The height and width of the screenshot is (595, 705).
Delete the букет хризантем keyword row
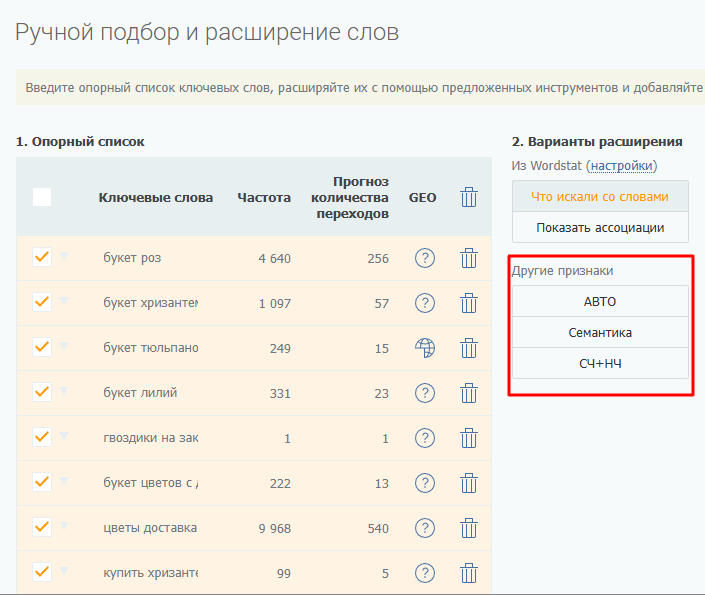[x=468, y=303]
